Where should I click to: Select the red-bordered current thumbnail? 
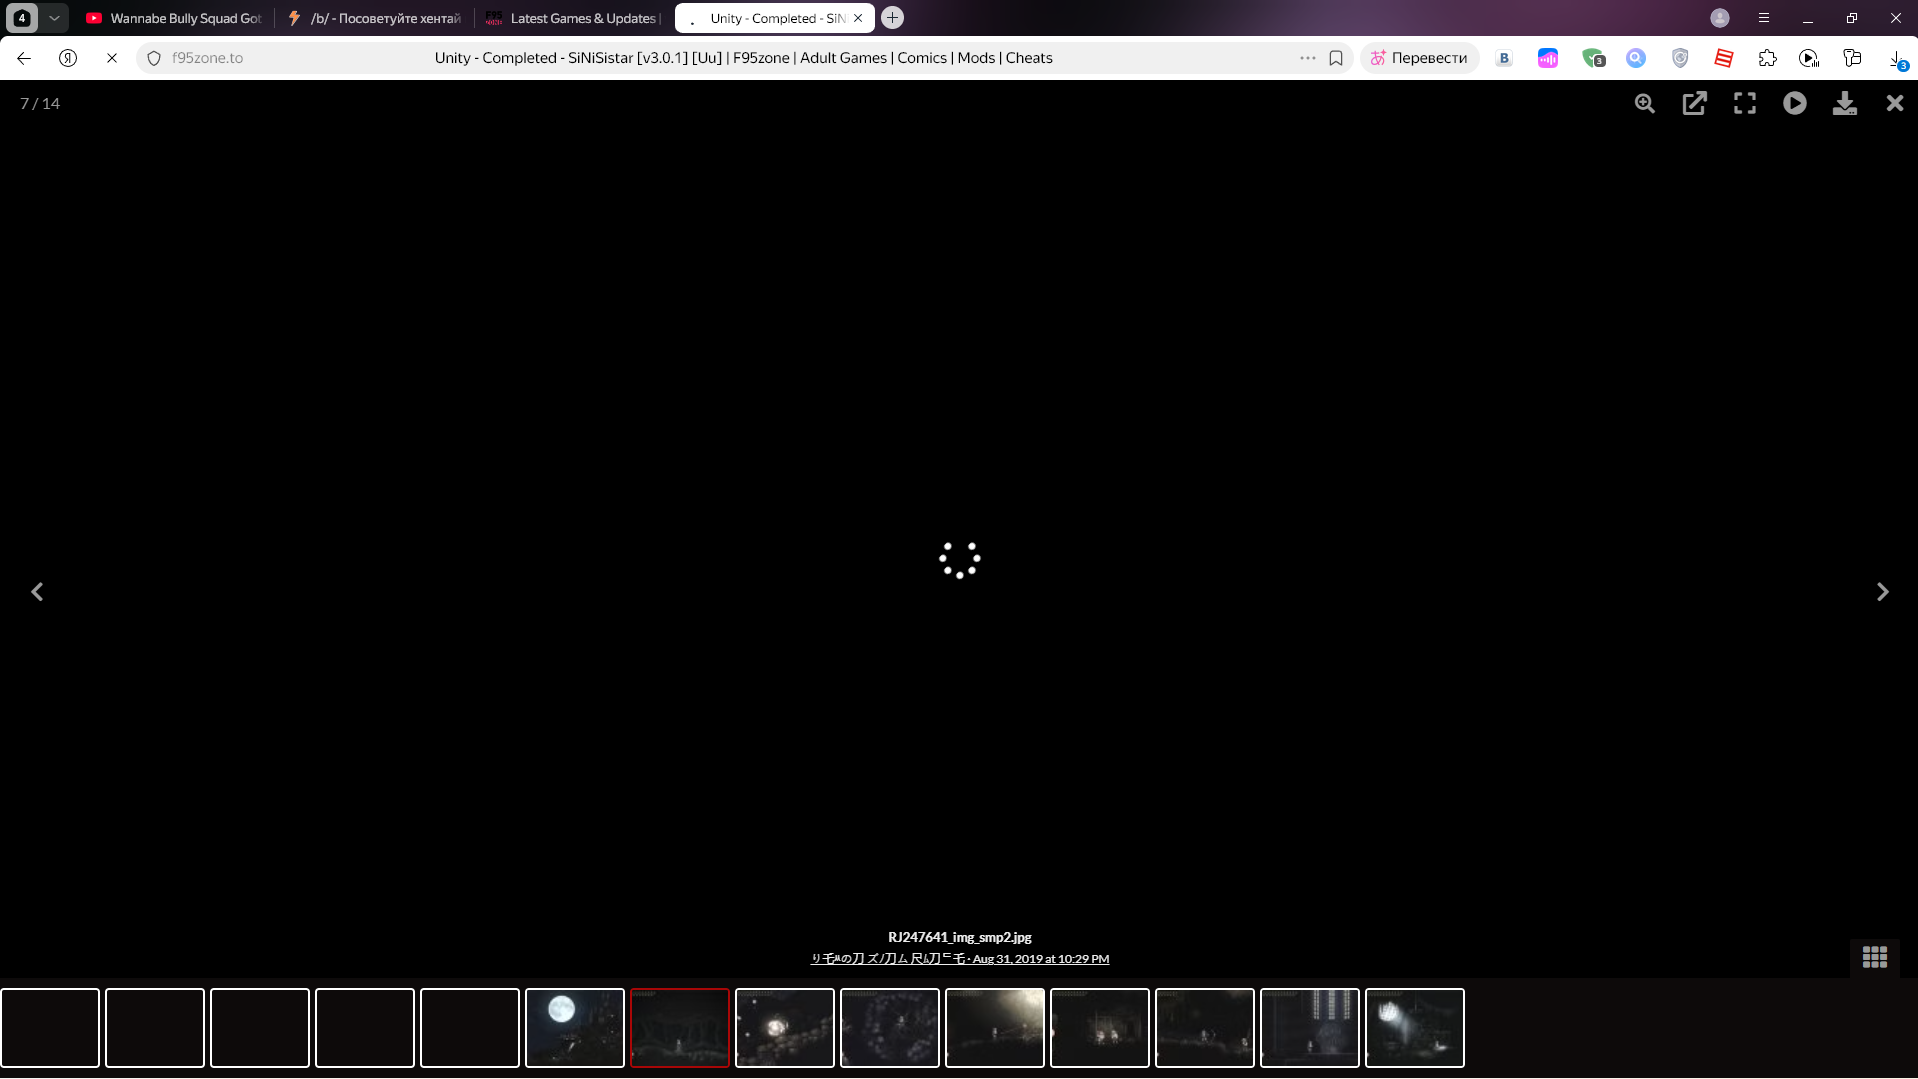680,1028
